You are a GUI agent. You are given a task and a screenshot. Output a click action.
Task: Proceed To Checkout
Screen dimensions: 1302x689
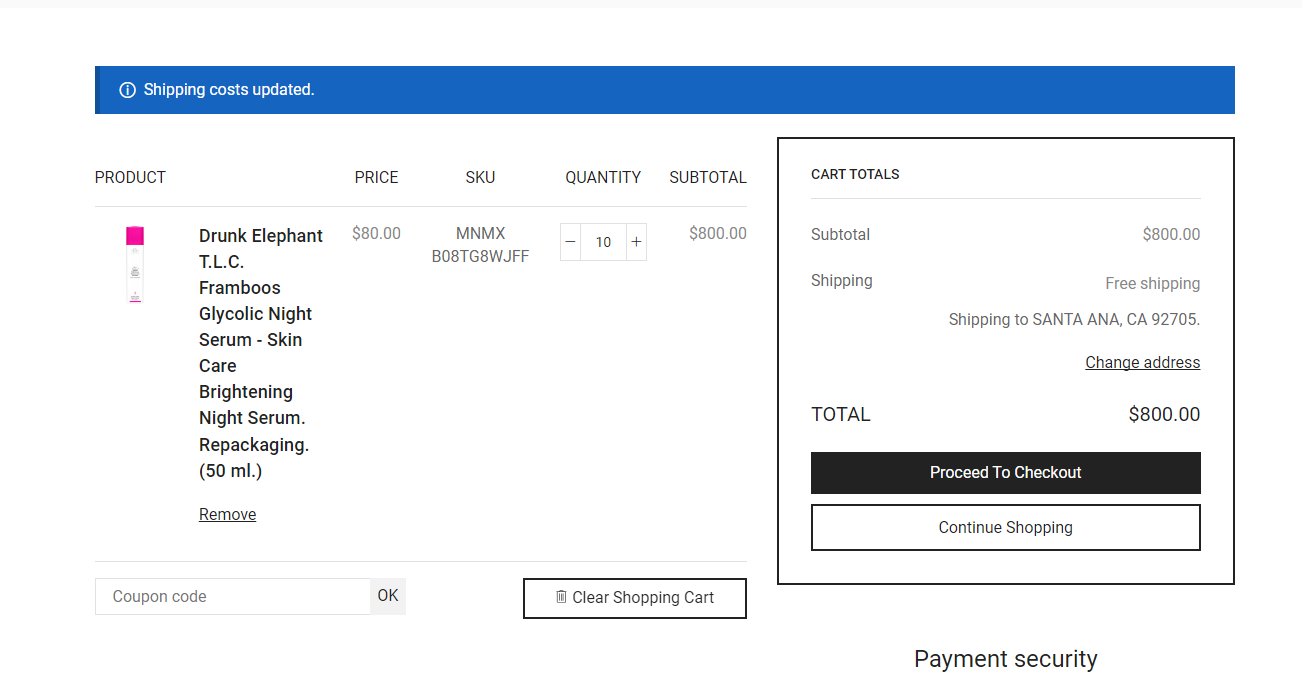point(1006,473)
